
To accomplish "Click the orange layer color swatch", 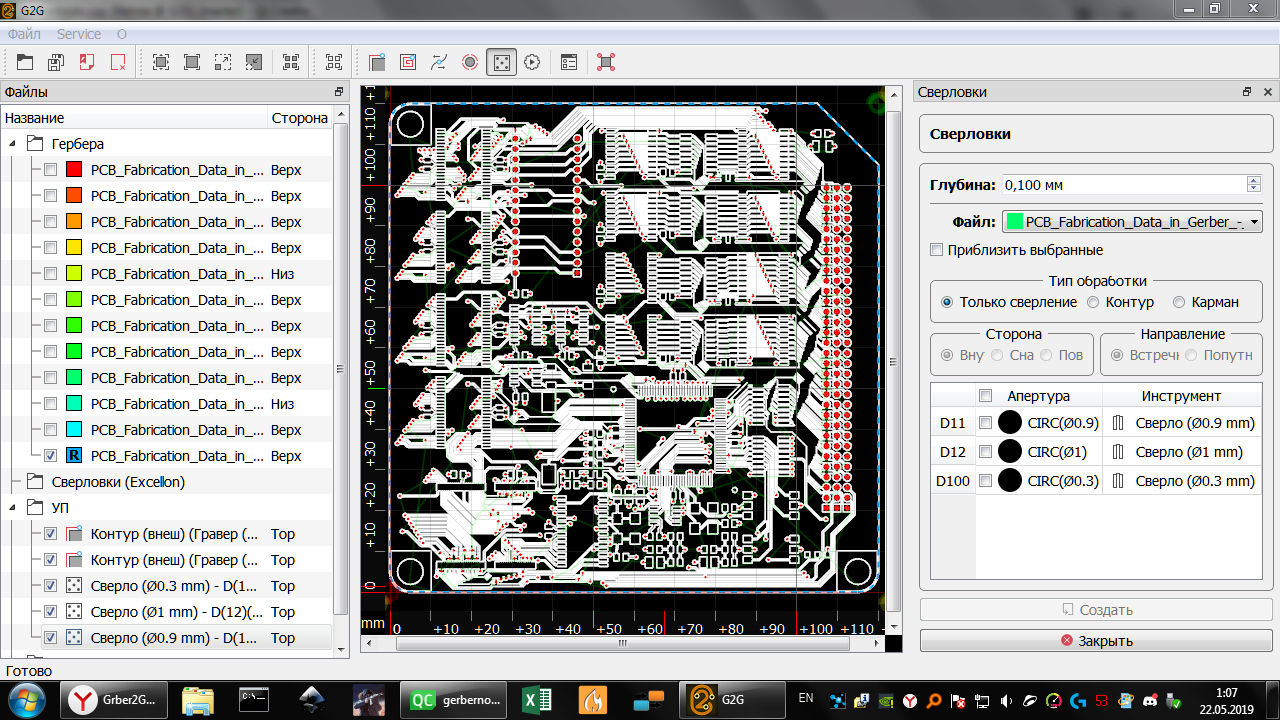I will tap(74, 222).
